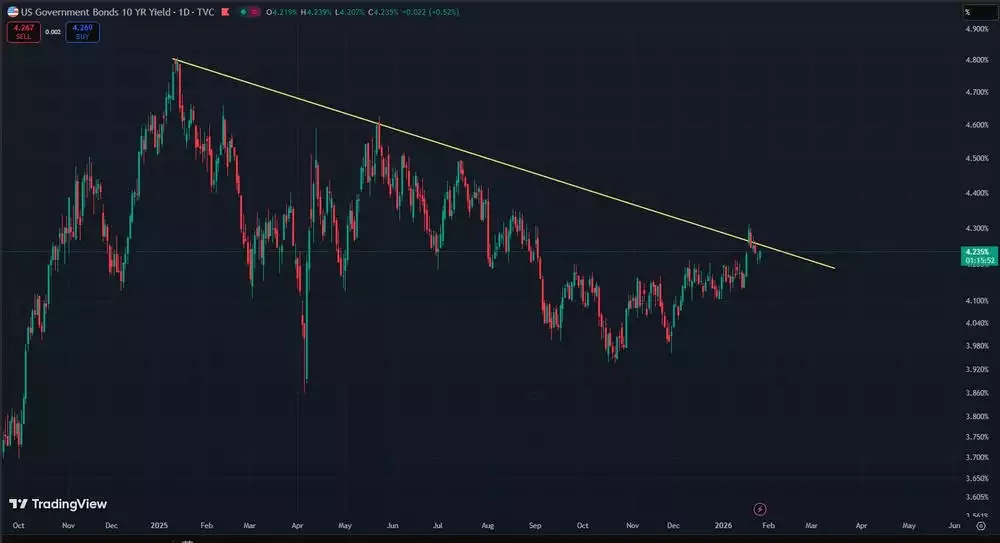Click the red flag icon beside TVC
The width and height of the screenshot is (1000, 543).
[x=225, y=11]
